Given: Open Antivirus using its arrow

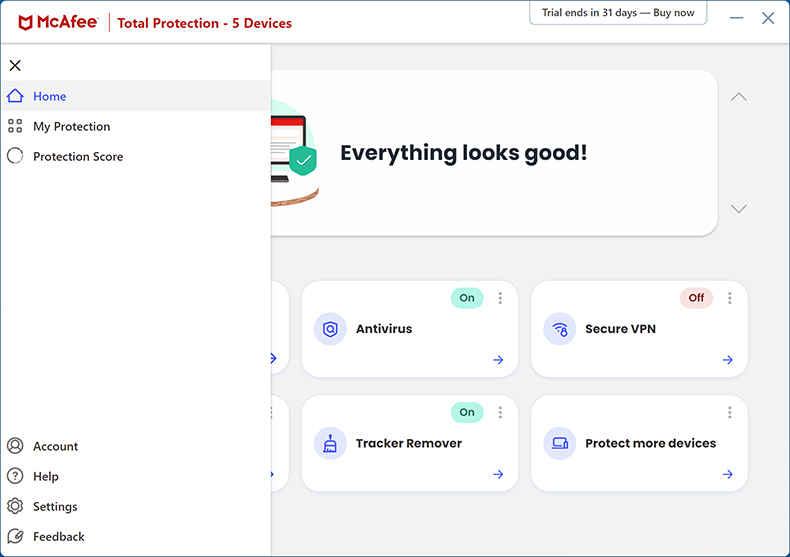Looking at the screenshot, I should click(498, 360).
